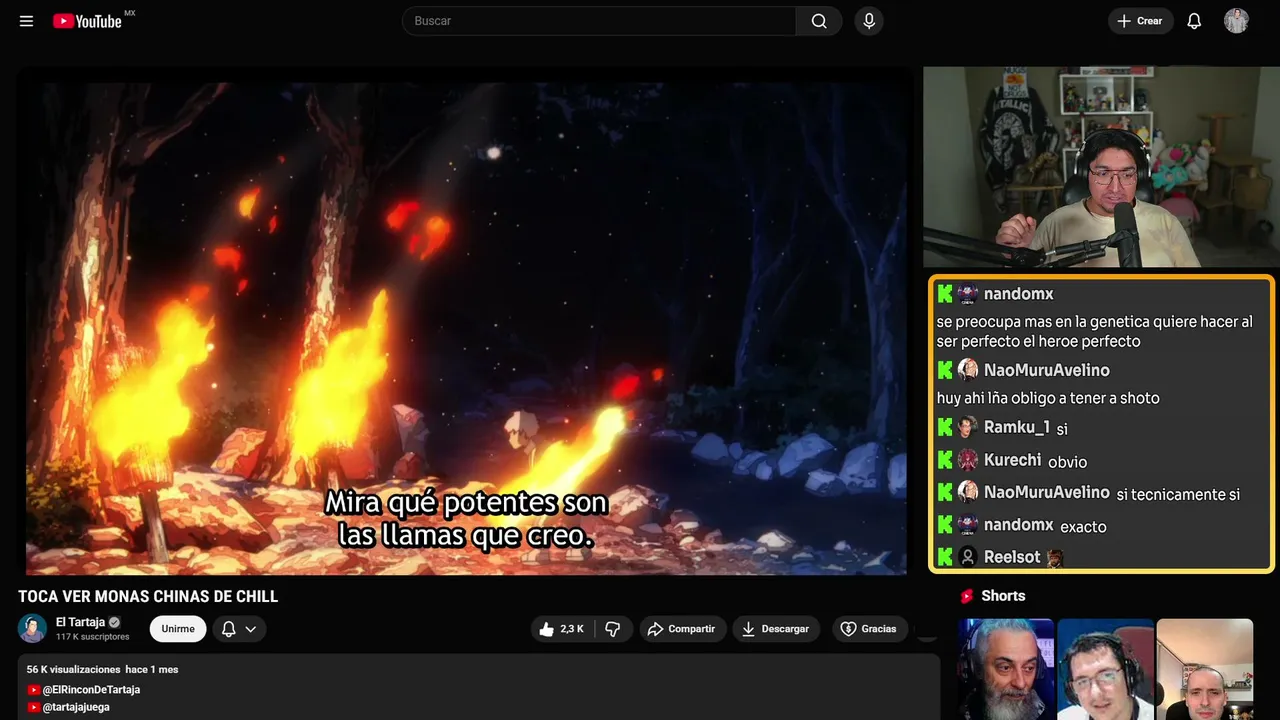Download the video with Descargar
The image size is (1280, 720).
click(777, 629)
